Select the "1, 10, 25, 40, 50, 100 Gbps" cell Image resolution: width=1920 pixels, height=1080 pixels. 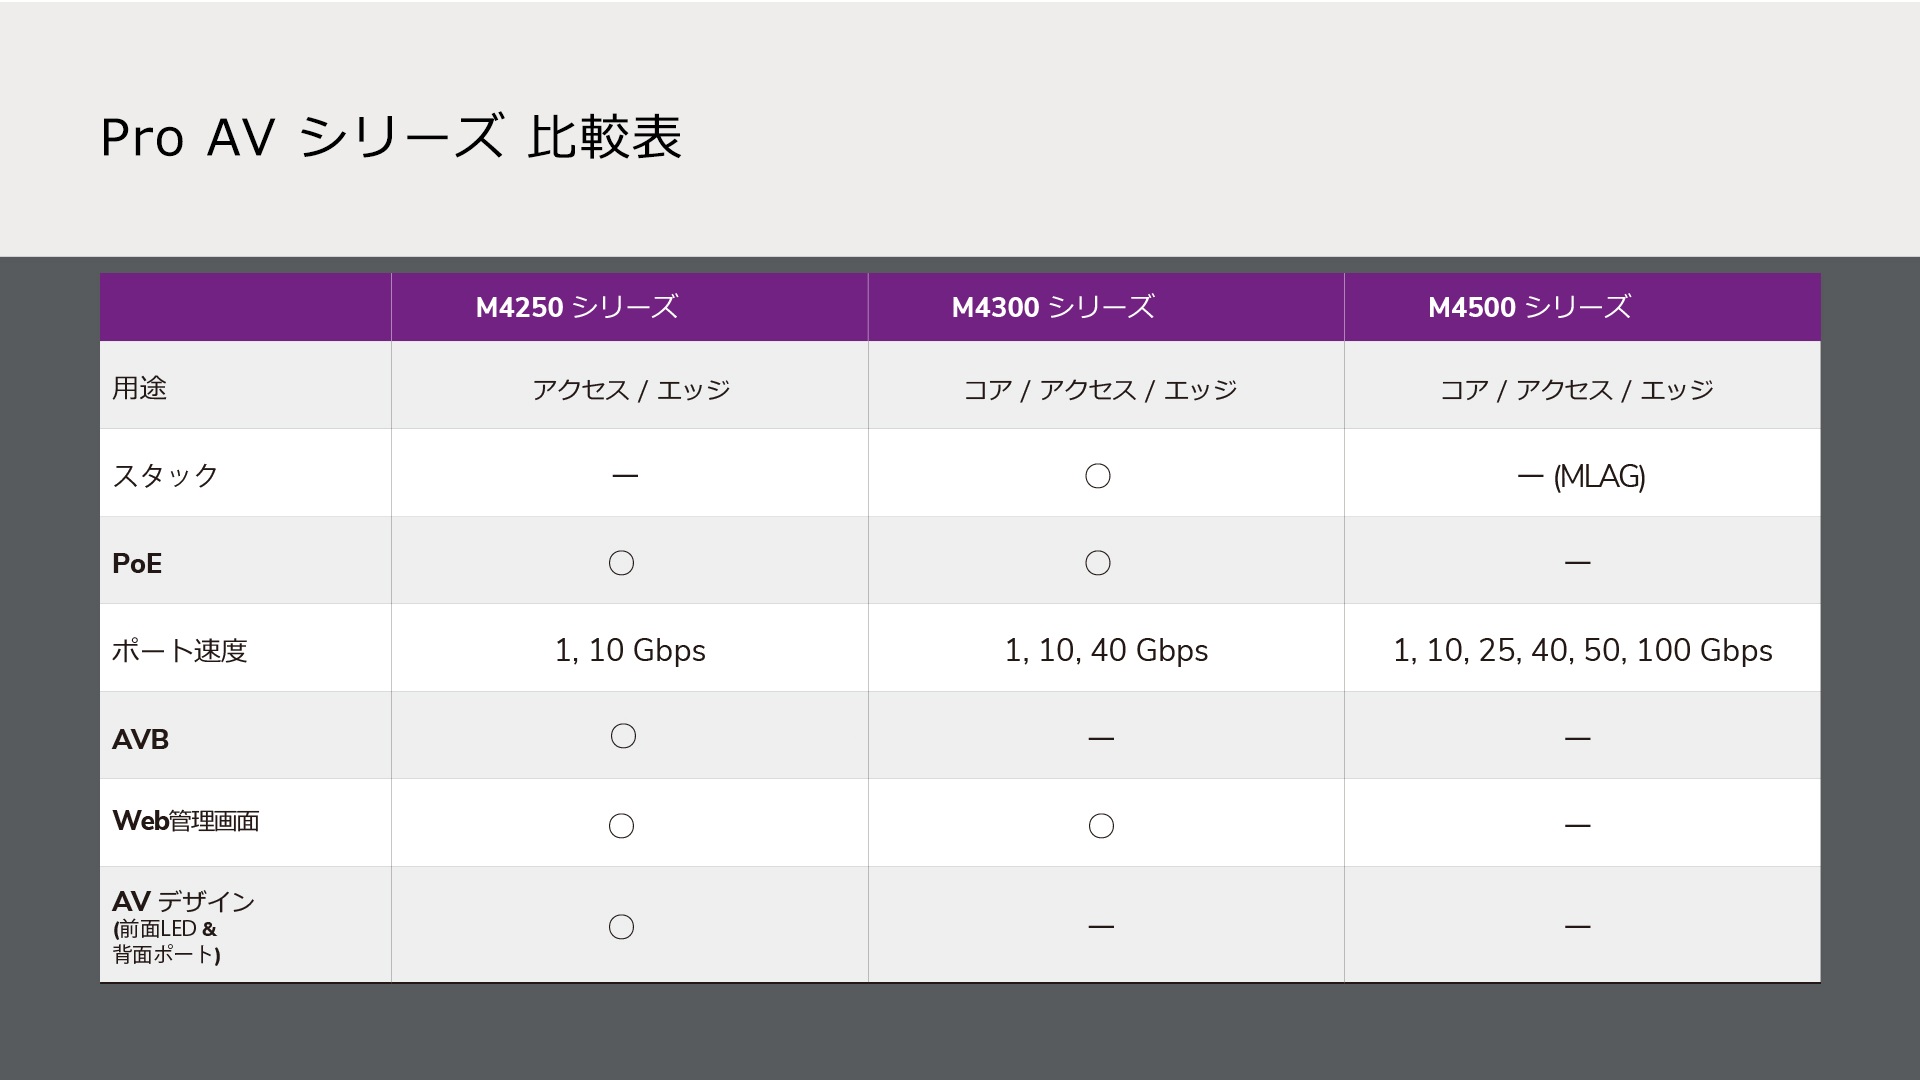[x=1582, y=650]
